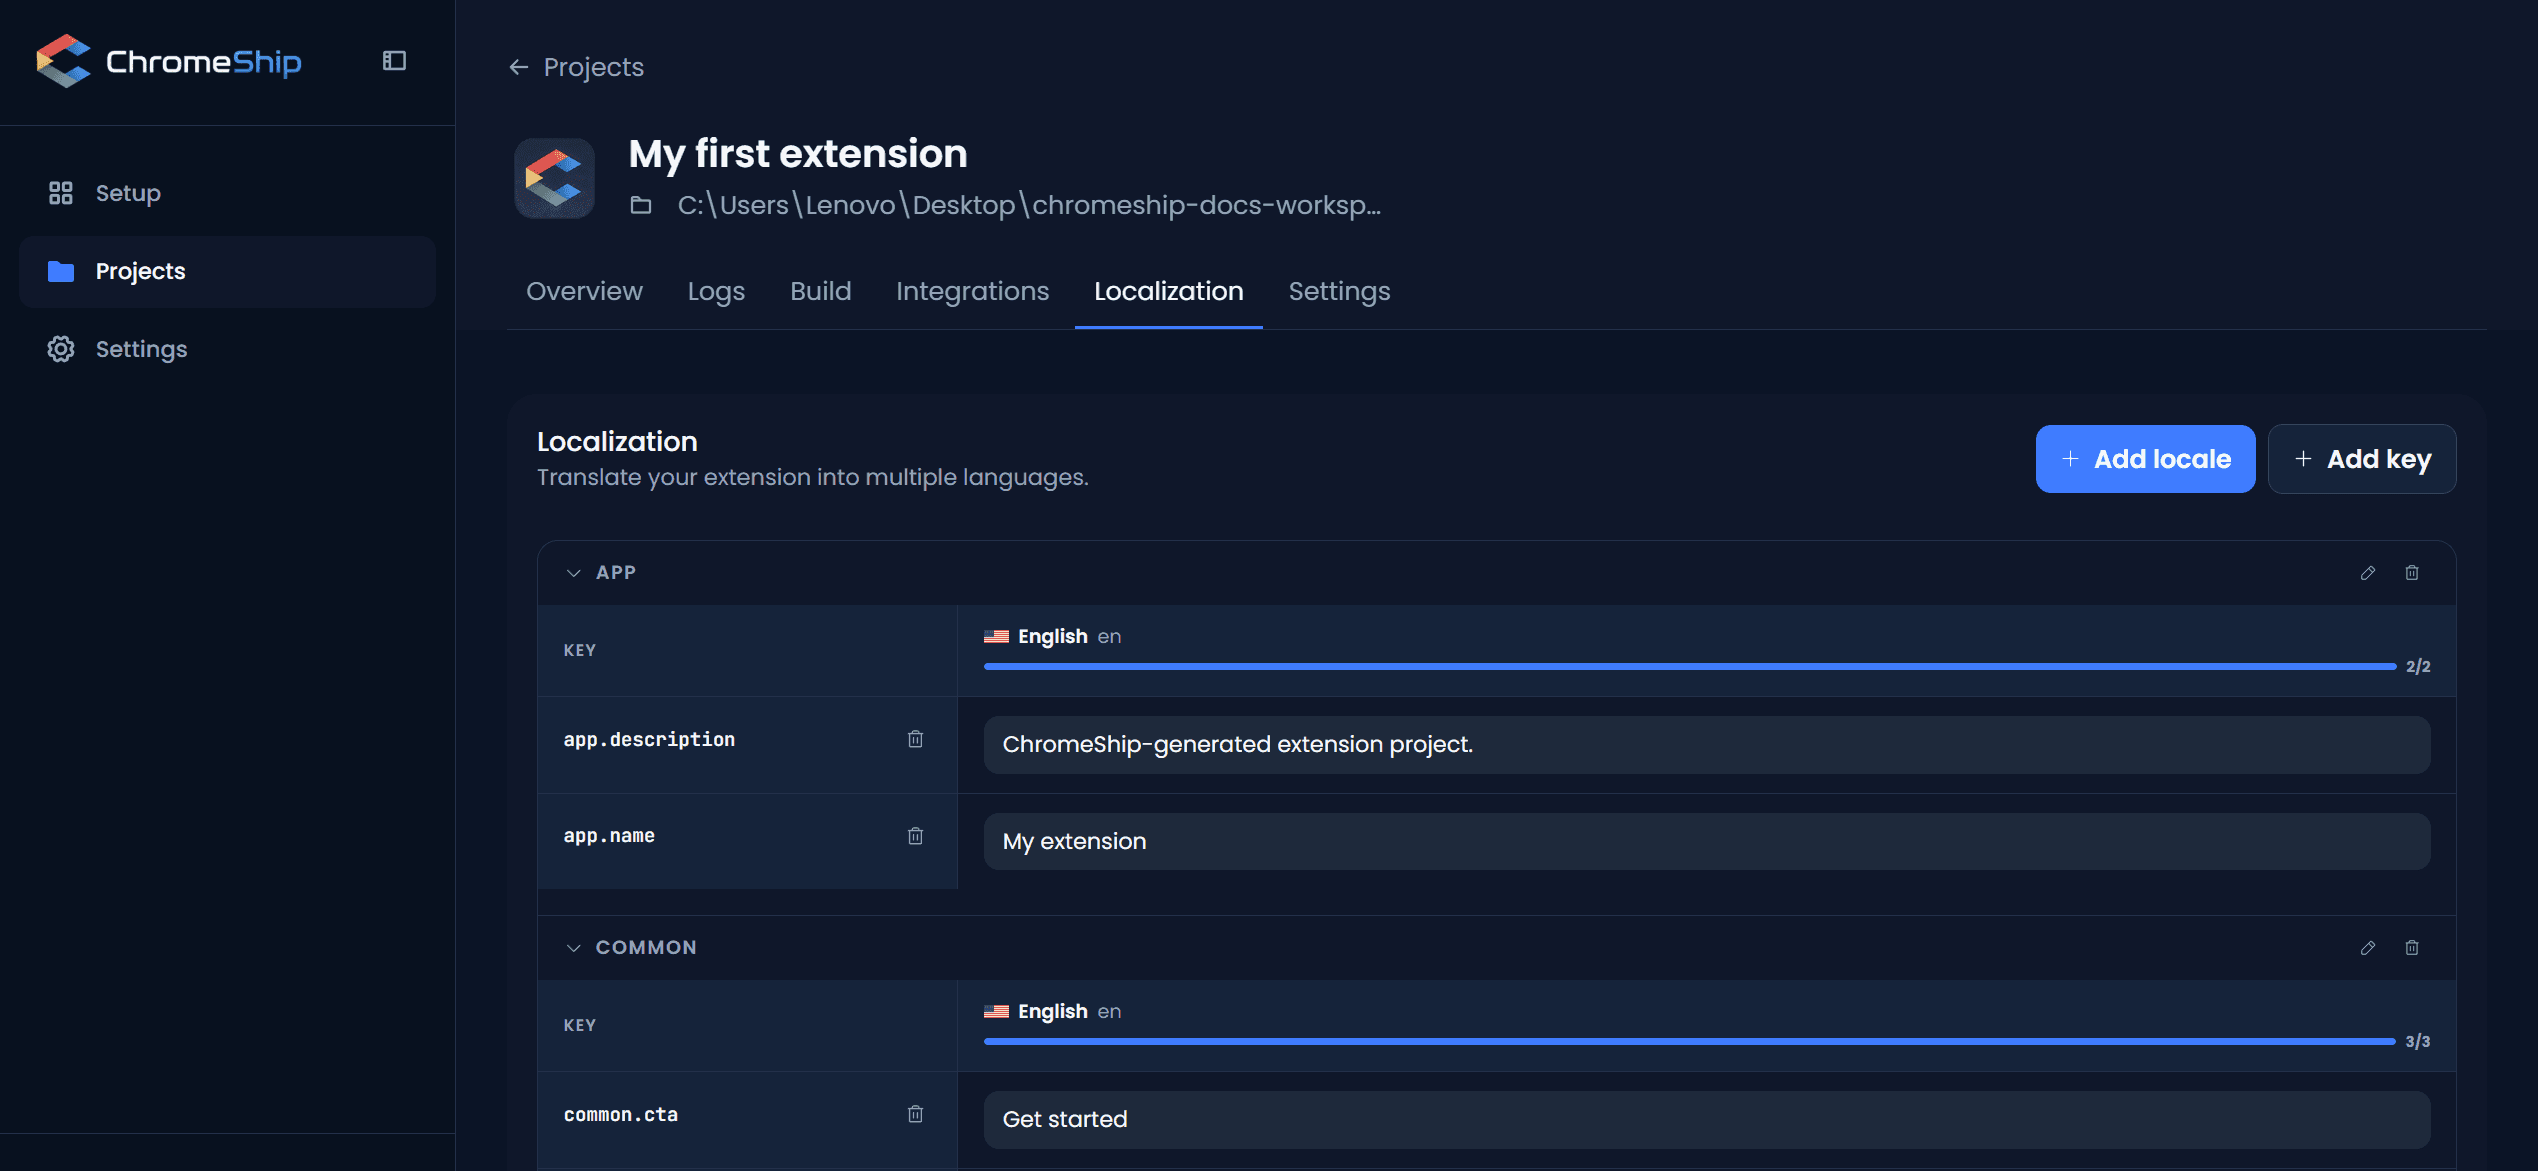Open the project Settings tab
Screen dimensions: 2538x1171
1339,291
